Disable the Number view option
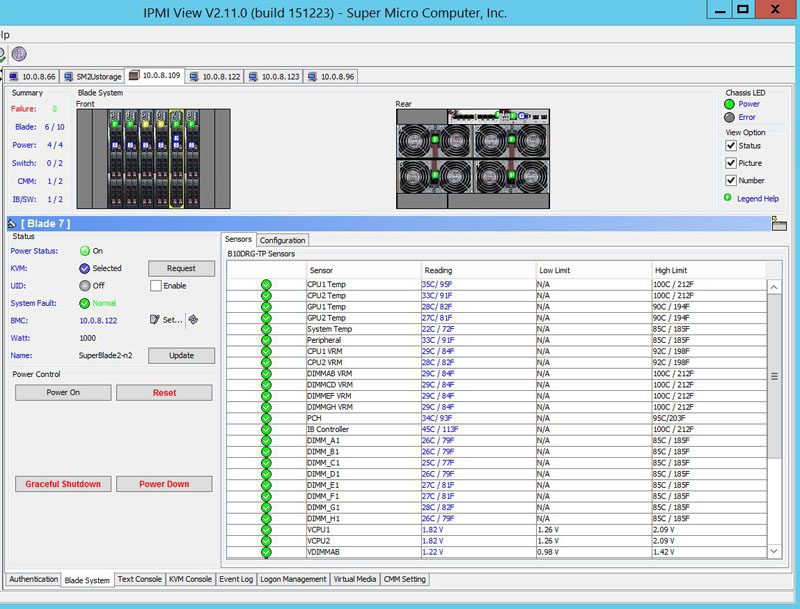Image resolution: width=800 pixels, height=609 pixels. coord(731,181)
